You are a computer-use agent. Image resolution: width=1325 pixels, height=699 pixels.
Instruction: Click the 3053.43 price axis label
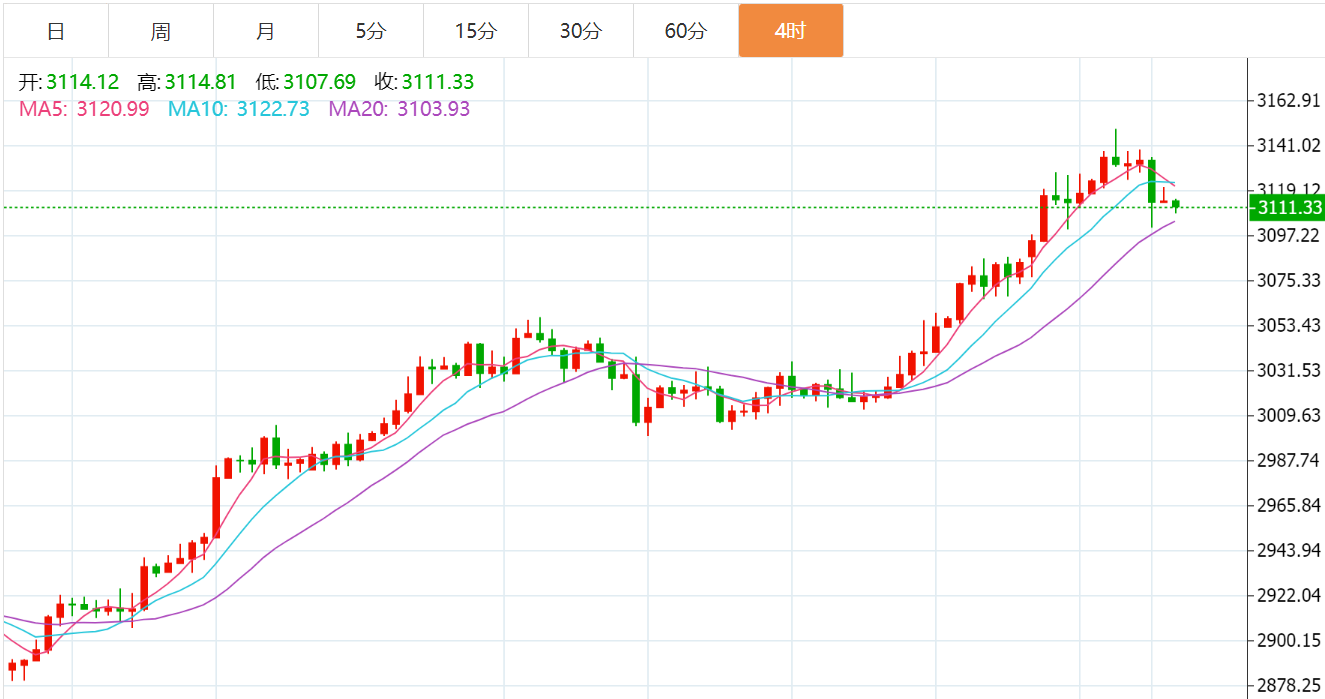(x=1289, y=326)
